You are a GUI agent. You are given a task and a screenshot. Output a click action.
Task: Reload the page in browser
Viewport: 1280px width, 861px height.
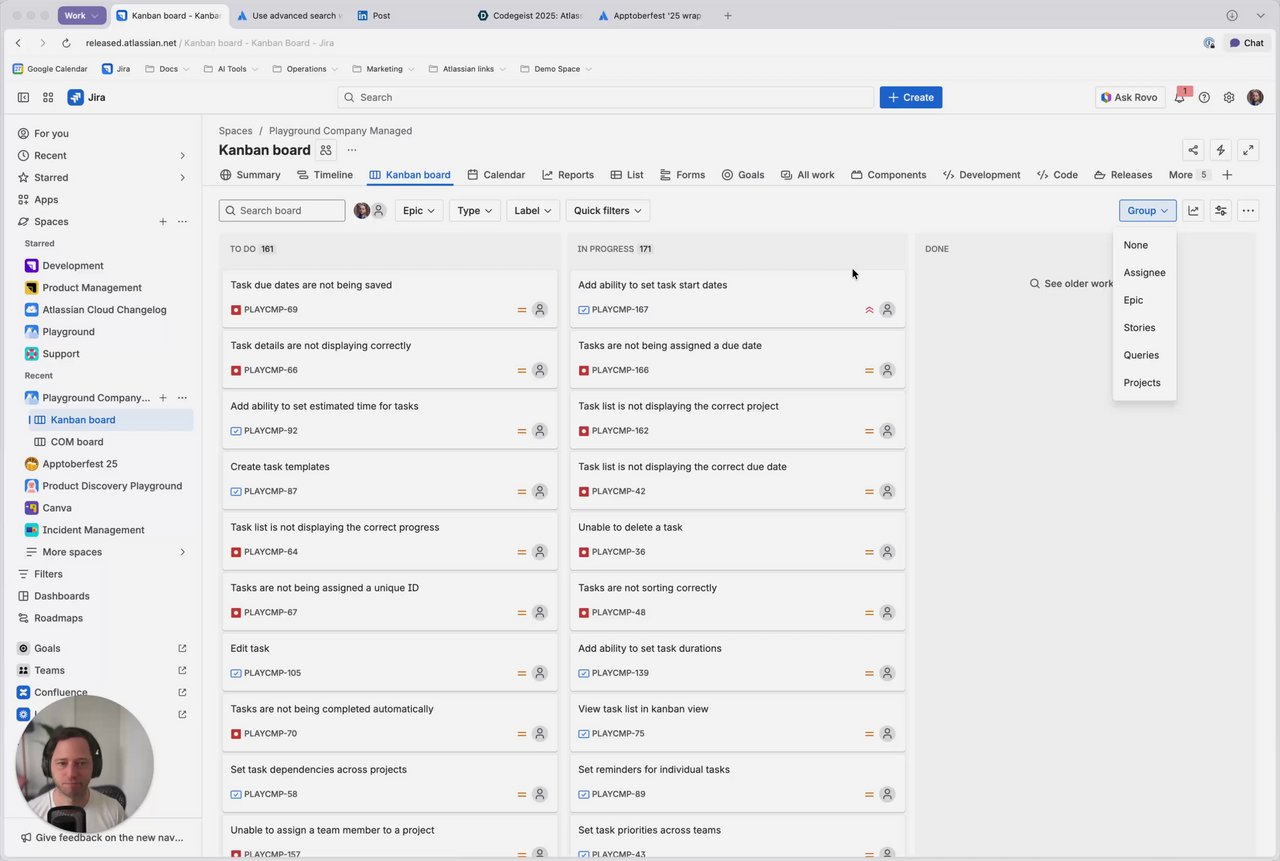pos(66,43)
